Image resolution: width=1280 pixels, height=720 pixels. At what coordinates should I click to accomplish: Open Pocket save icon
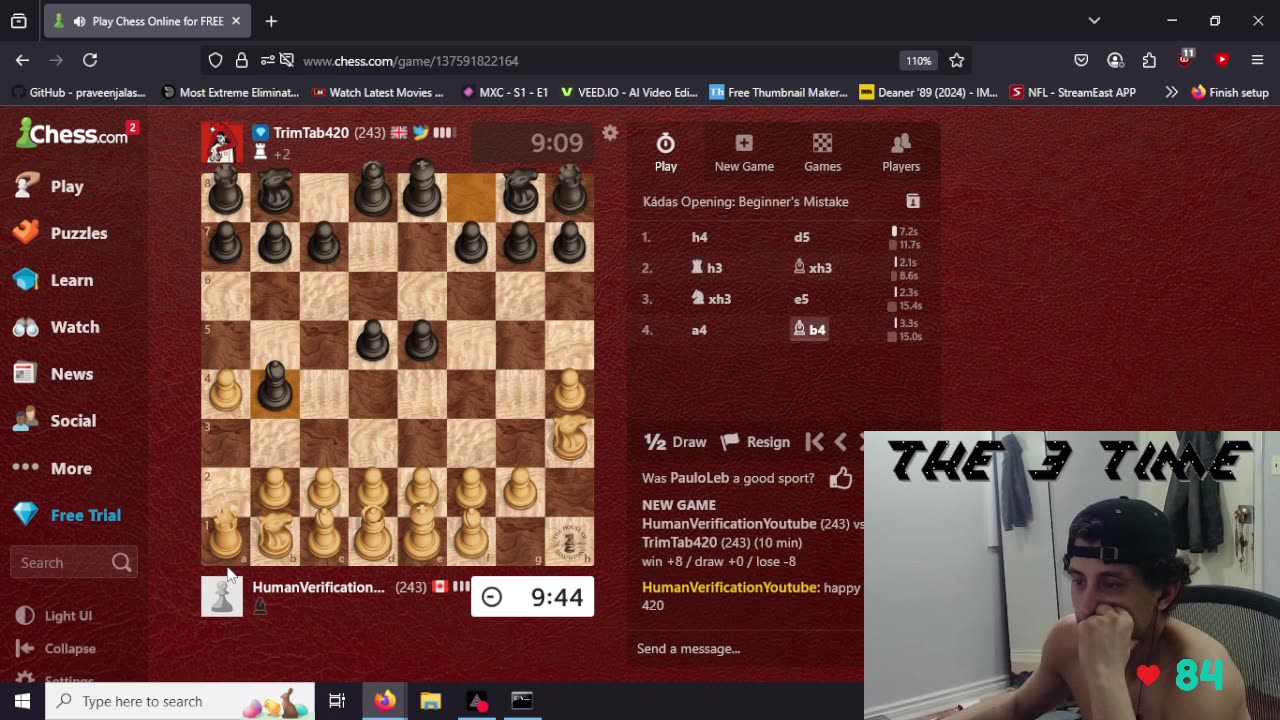[x=1081, y=60]
